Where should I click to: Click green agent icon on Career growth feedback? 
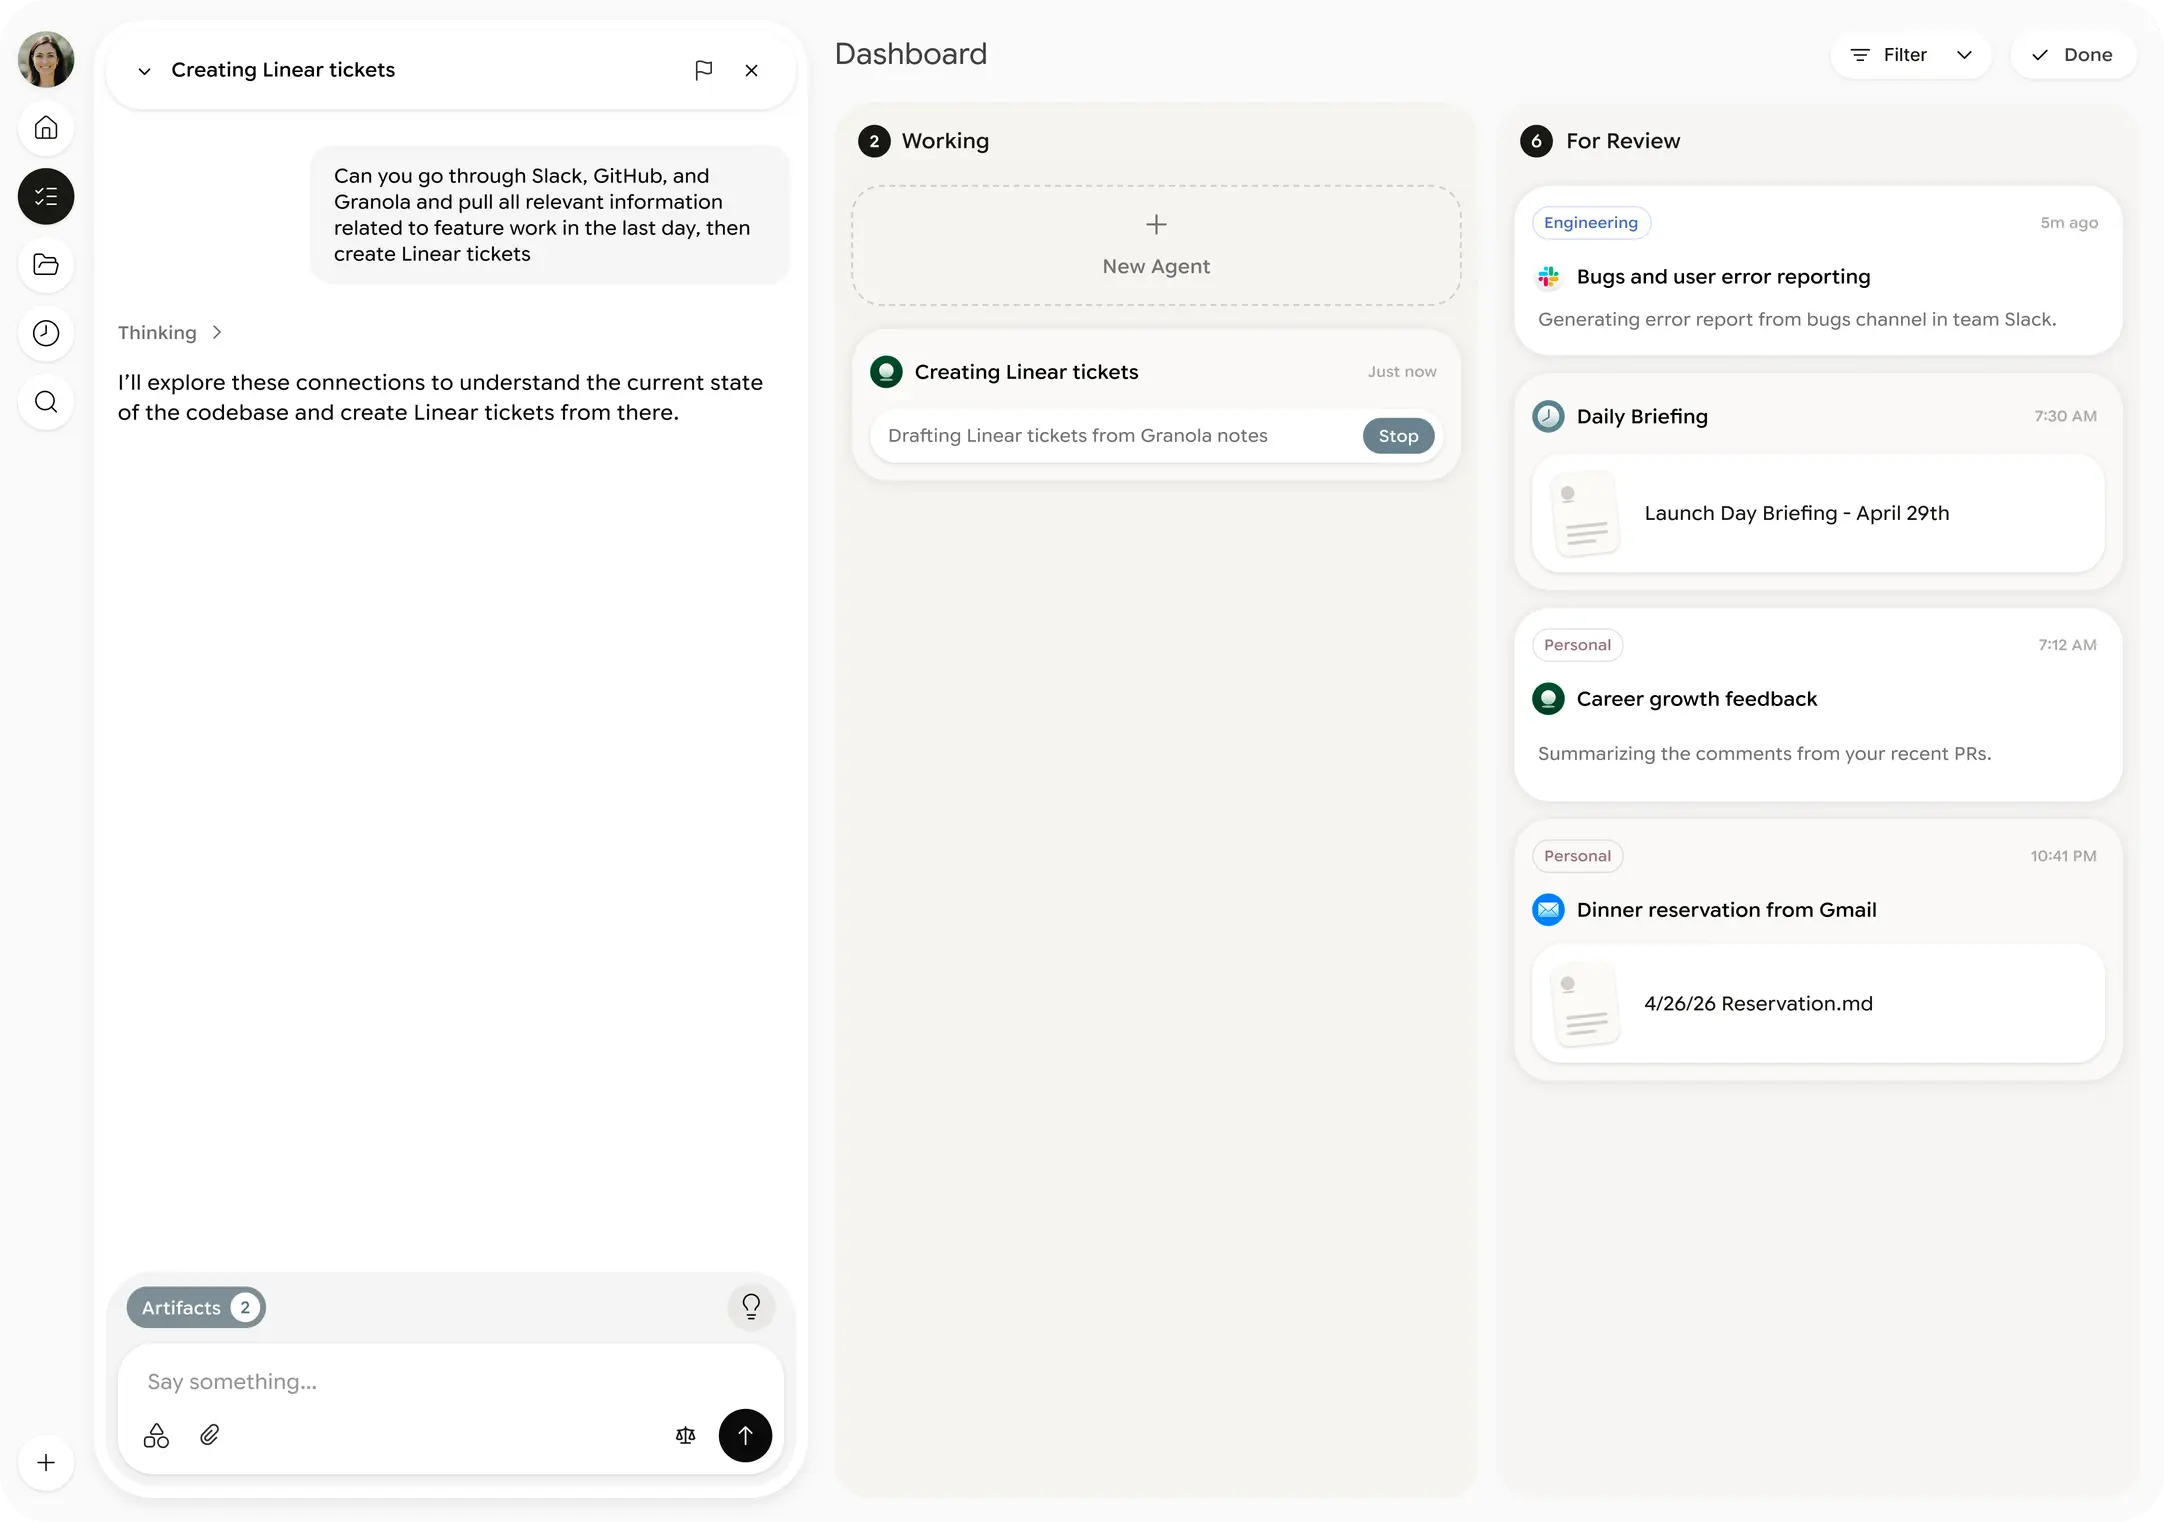click(x=1548, y=699)
